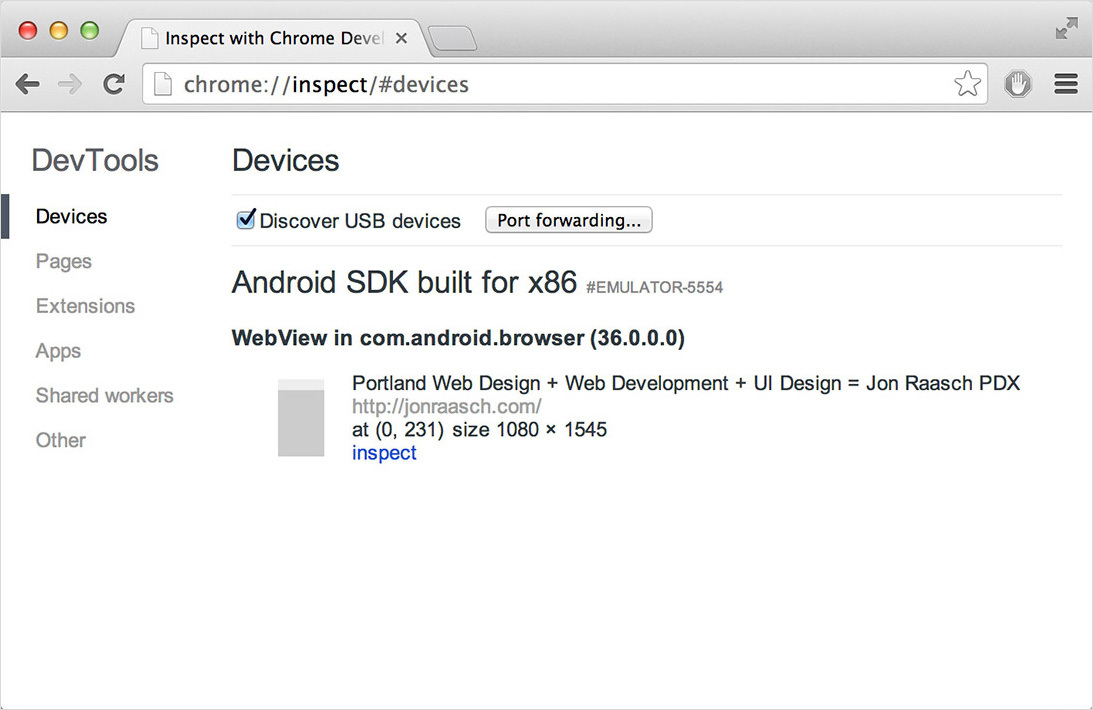Enter fullscreen with the expand arrows icon

coord(1067,29)
